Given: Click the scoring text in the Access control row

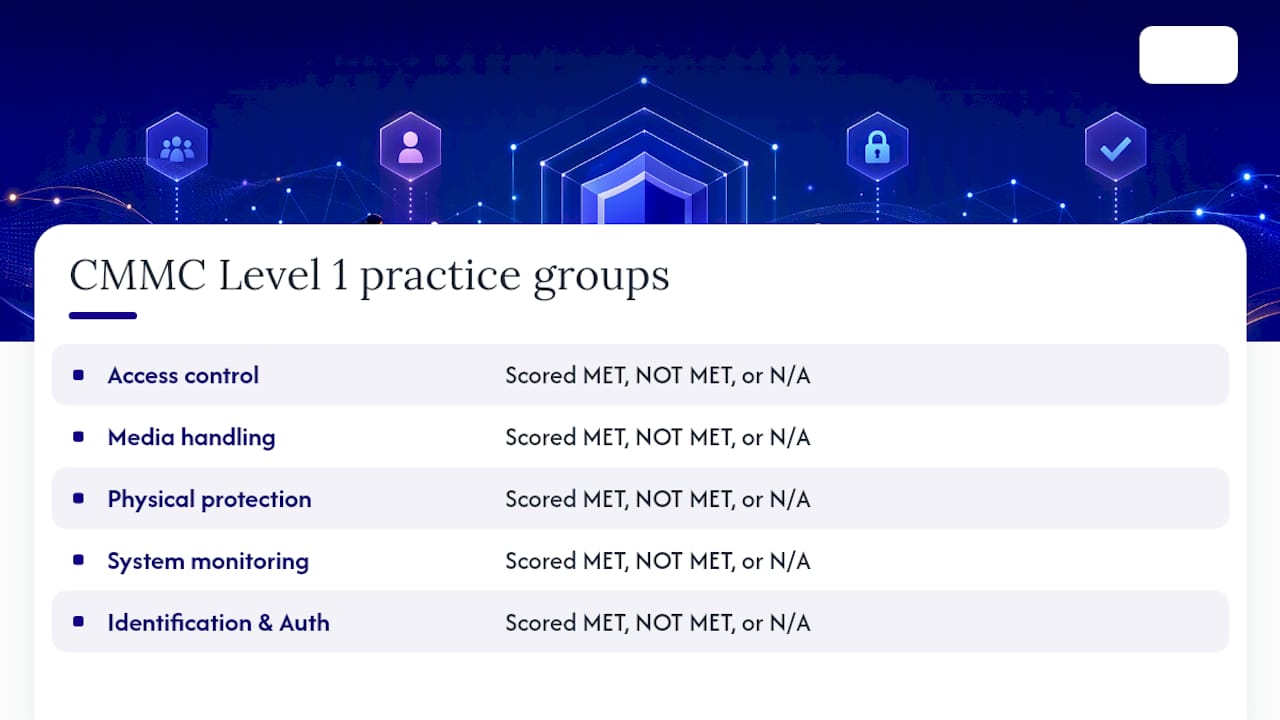Looking at the screenshot, I should tap(657, 375).
